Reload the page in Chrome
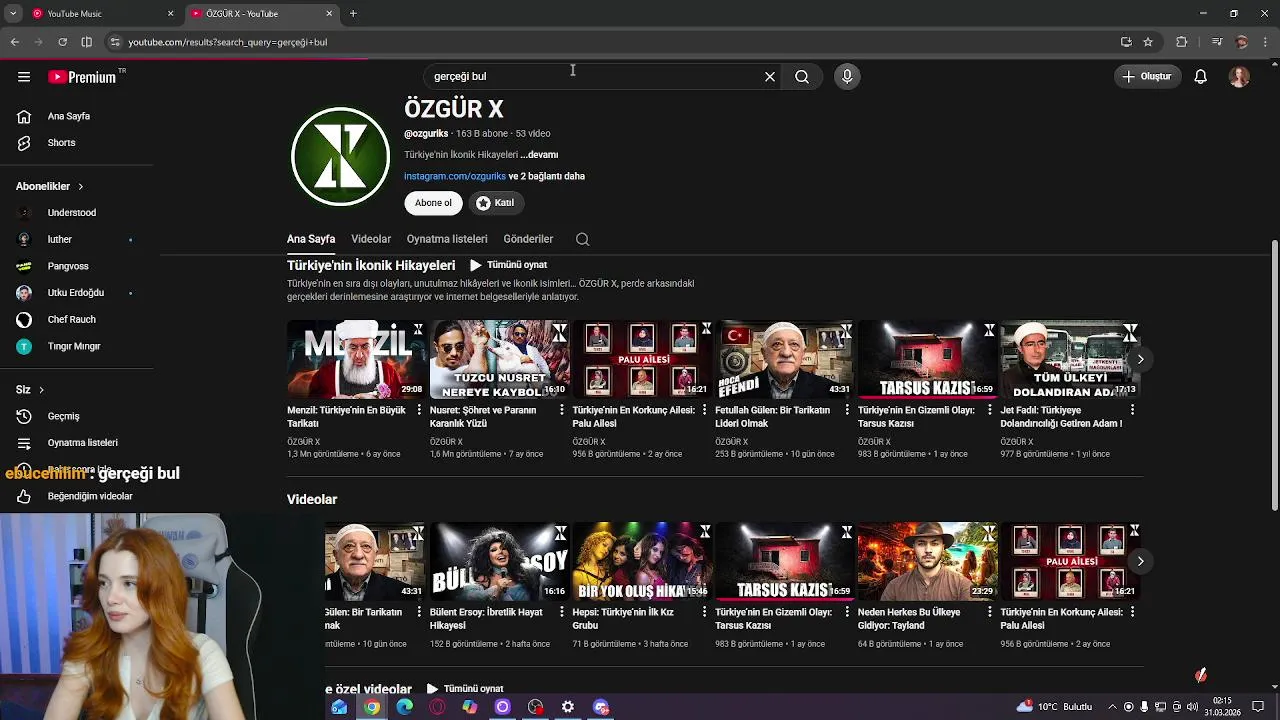Viewport: 1280px width, 720px height. 62,42
